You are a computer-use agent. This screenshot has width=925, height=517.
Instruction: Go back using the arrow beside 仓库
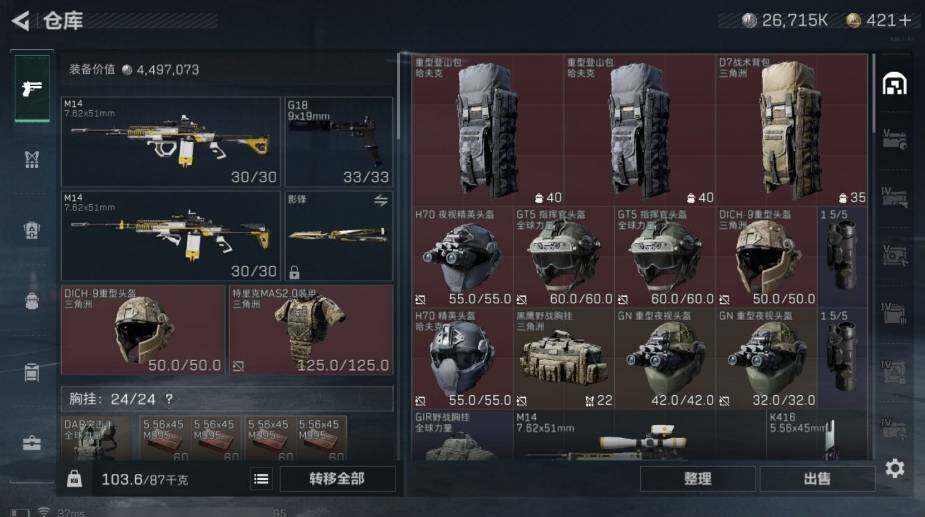pyautogui.click(x=19, y=21)
